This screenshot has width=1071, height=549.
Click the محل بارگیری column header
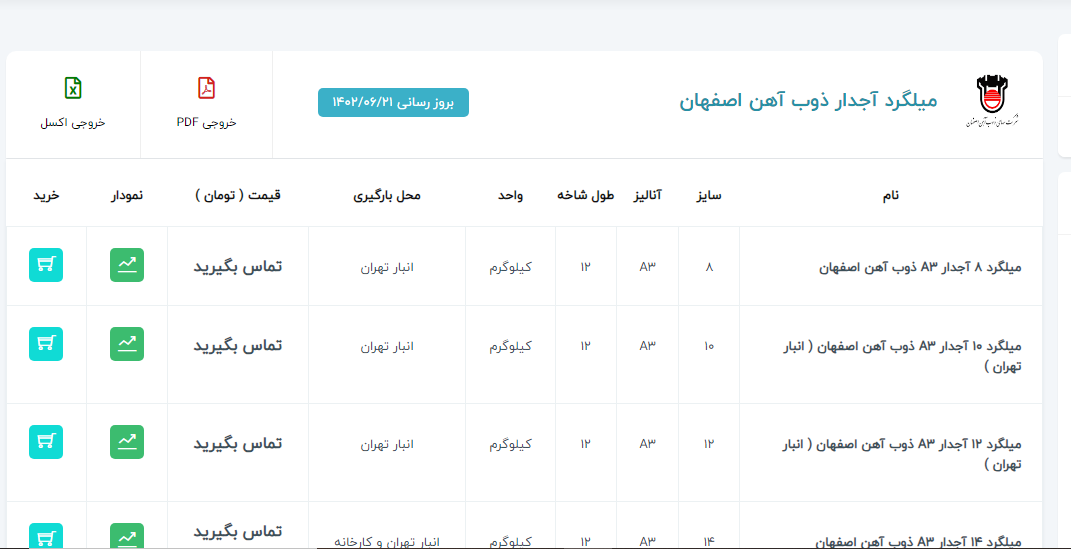click(x=387, y=195)
